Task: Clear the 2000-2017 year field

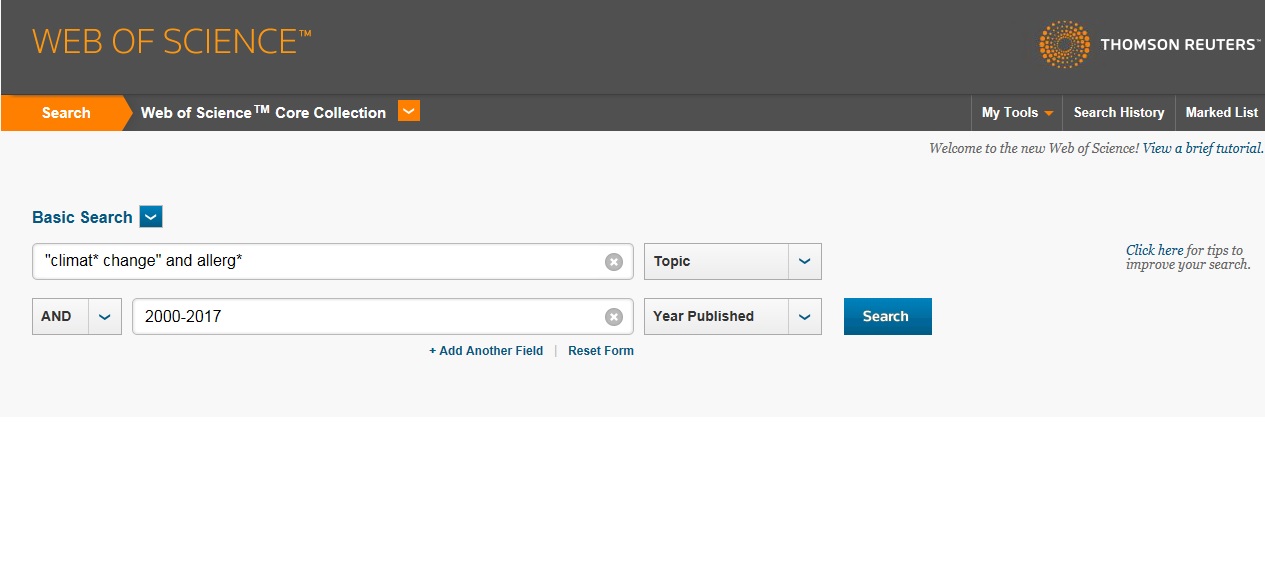Action: pyautogui.click(x=614, y=317)
